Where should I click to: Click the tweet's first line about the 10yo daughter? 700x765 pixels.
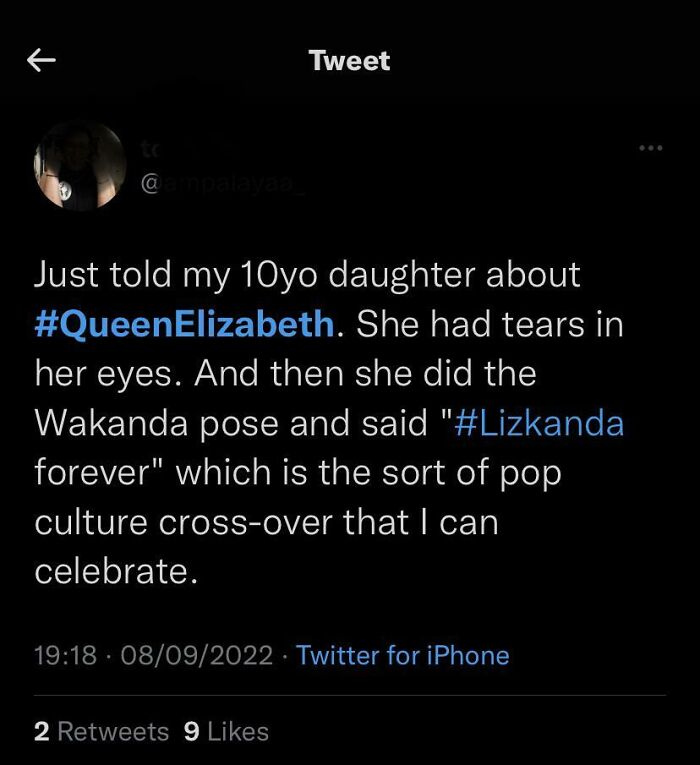(307, 275)
